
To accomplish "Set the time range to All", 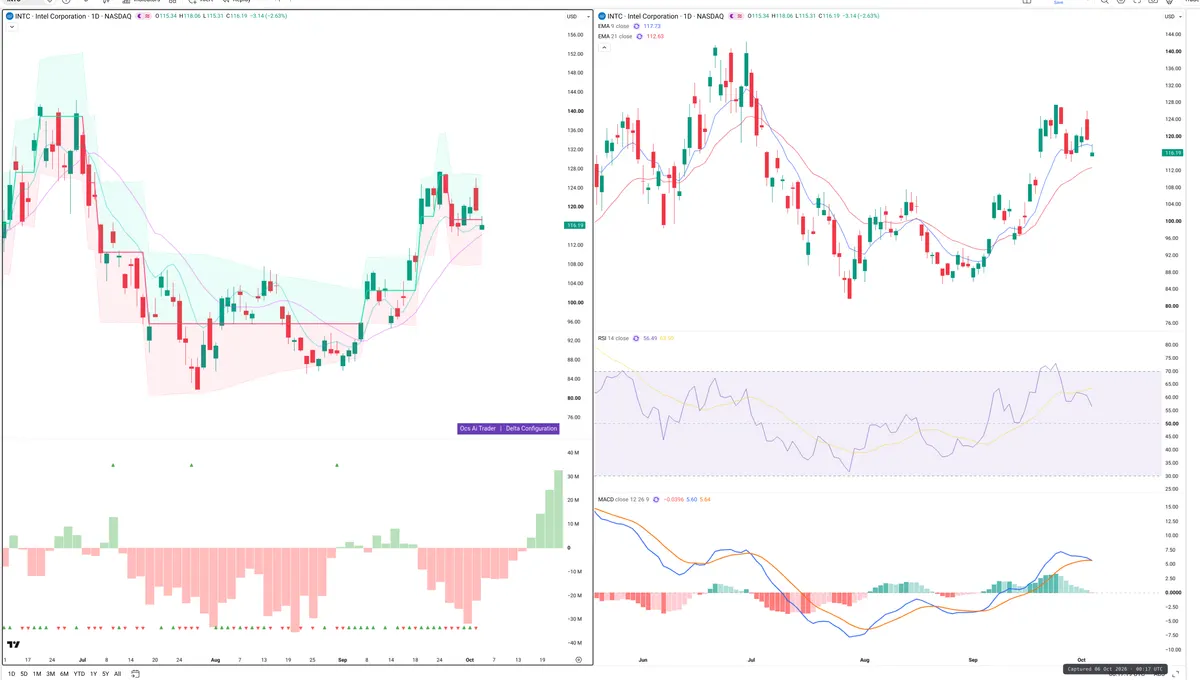I will pos(117,674).
